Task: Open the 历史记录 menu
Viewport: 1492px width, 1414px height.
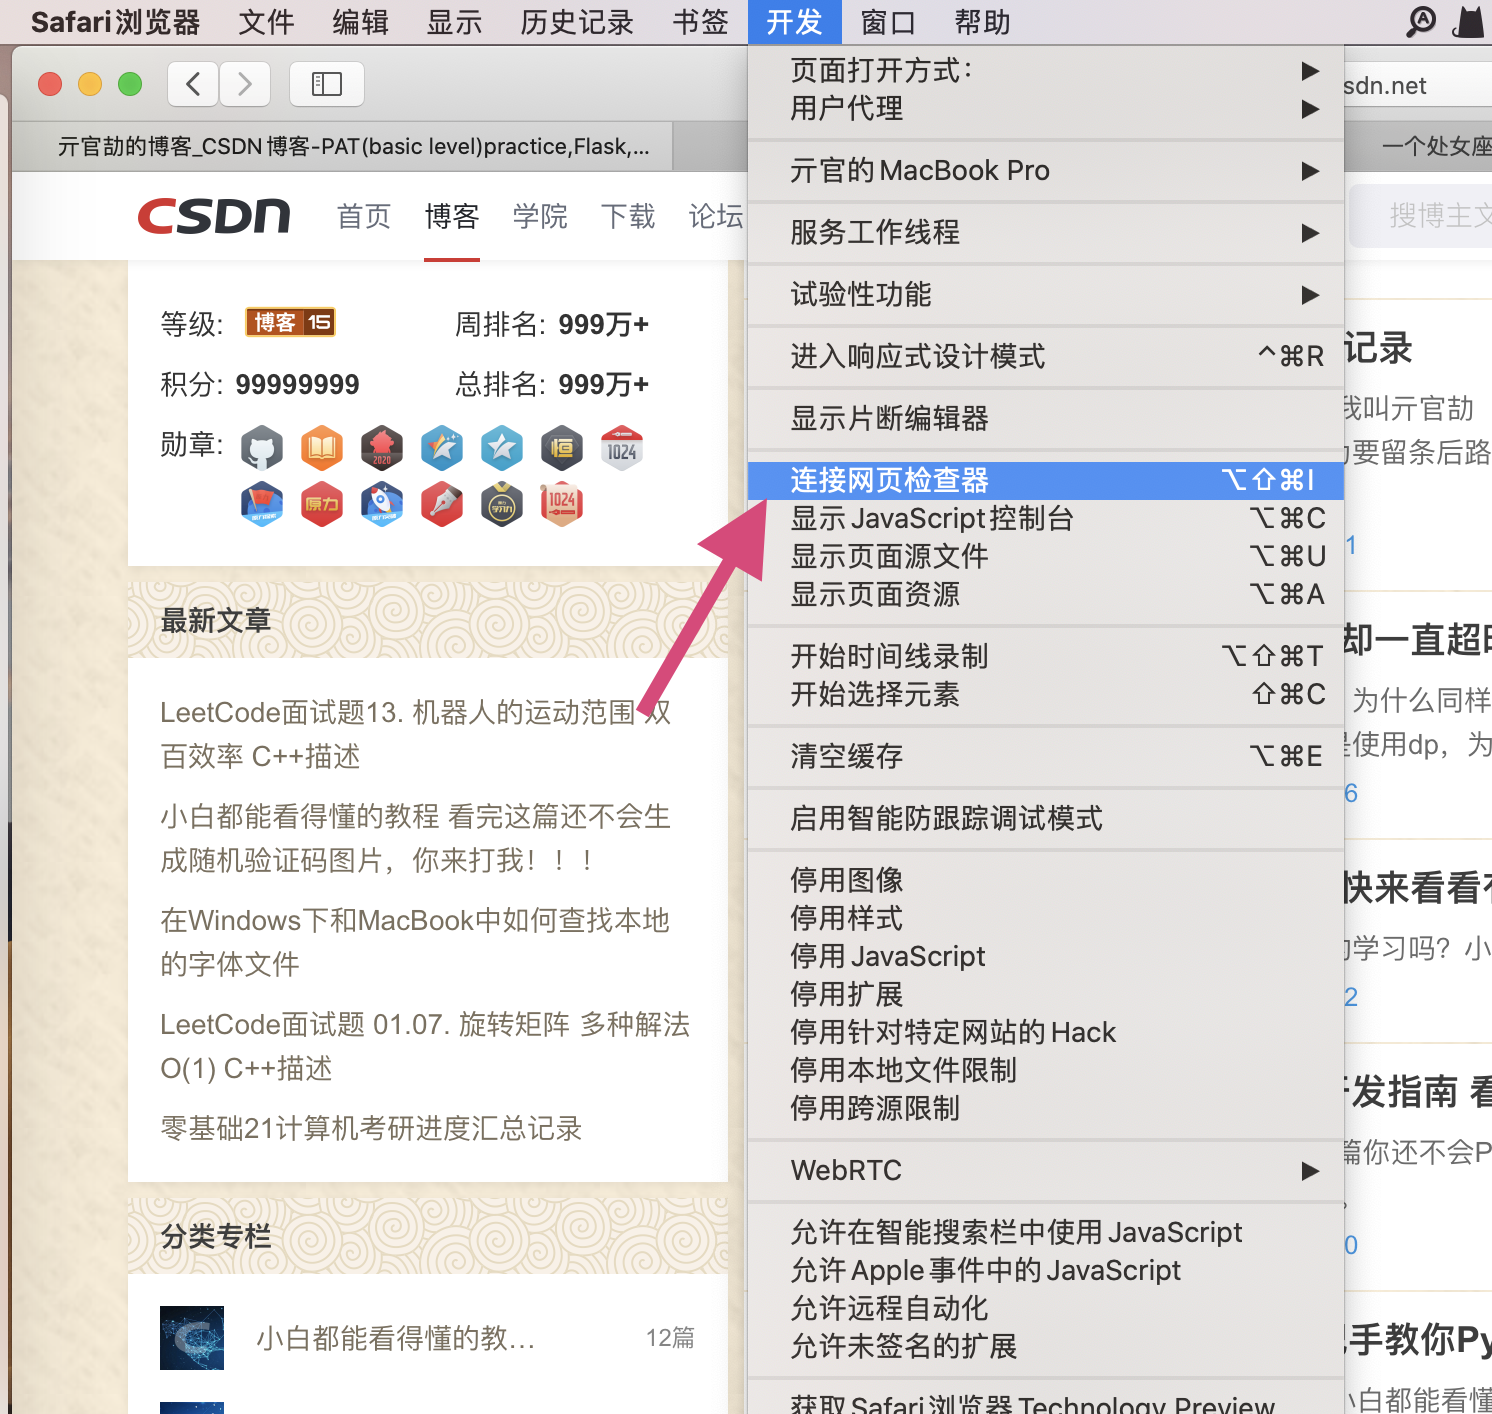Action: pos(577,22)
